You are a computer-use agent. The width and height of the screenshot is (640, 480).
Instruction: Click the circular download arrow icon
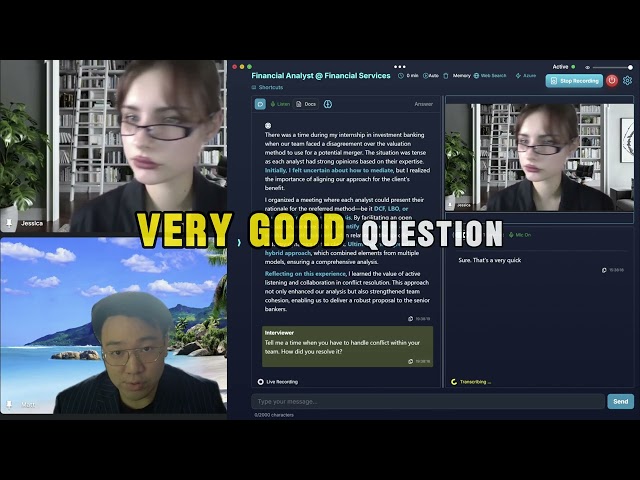[328, 104]
